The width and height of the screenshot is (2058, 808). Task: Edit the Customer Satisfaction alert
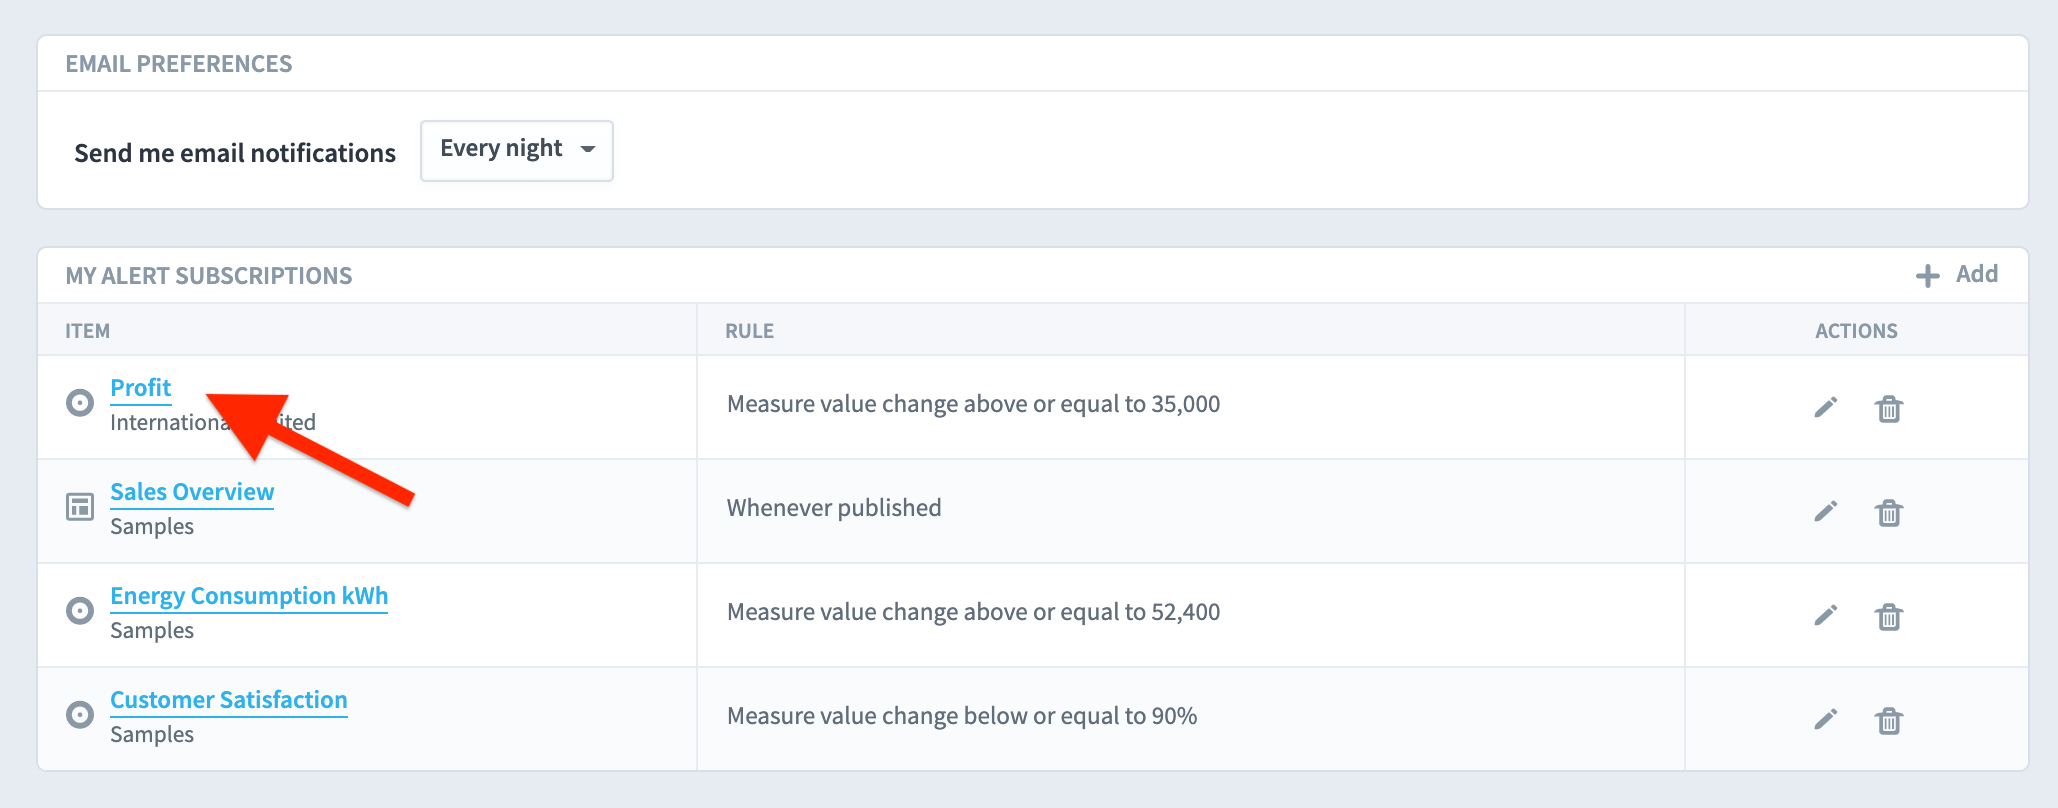(x=1826, y=719)
